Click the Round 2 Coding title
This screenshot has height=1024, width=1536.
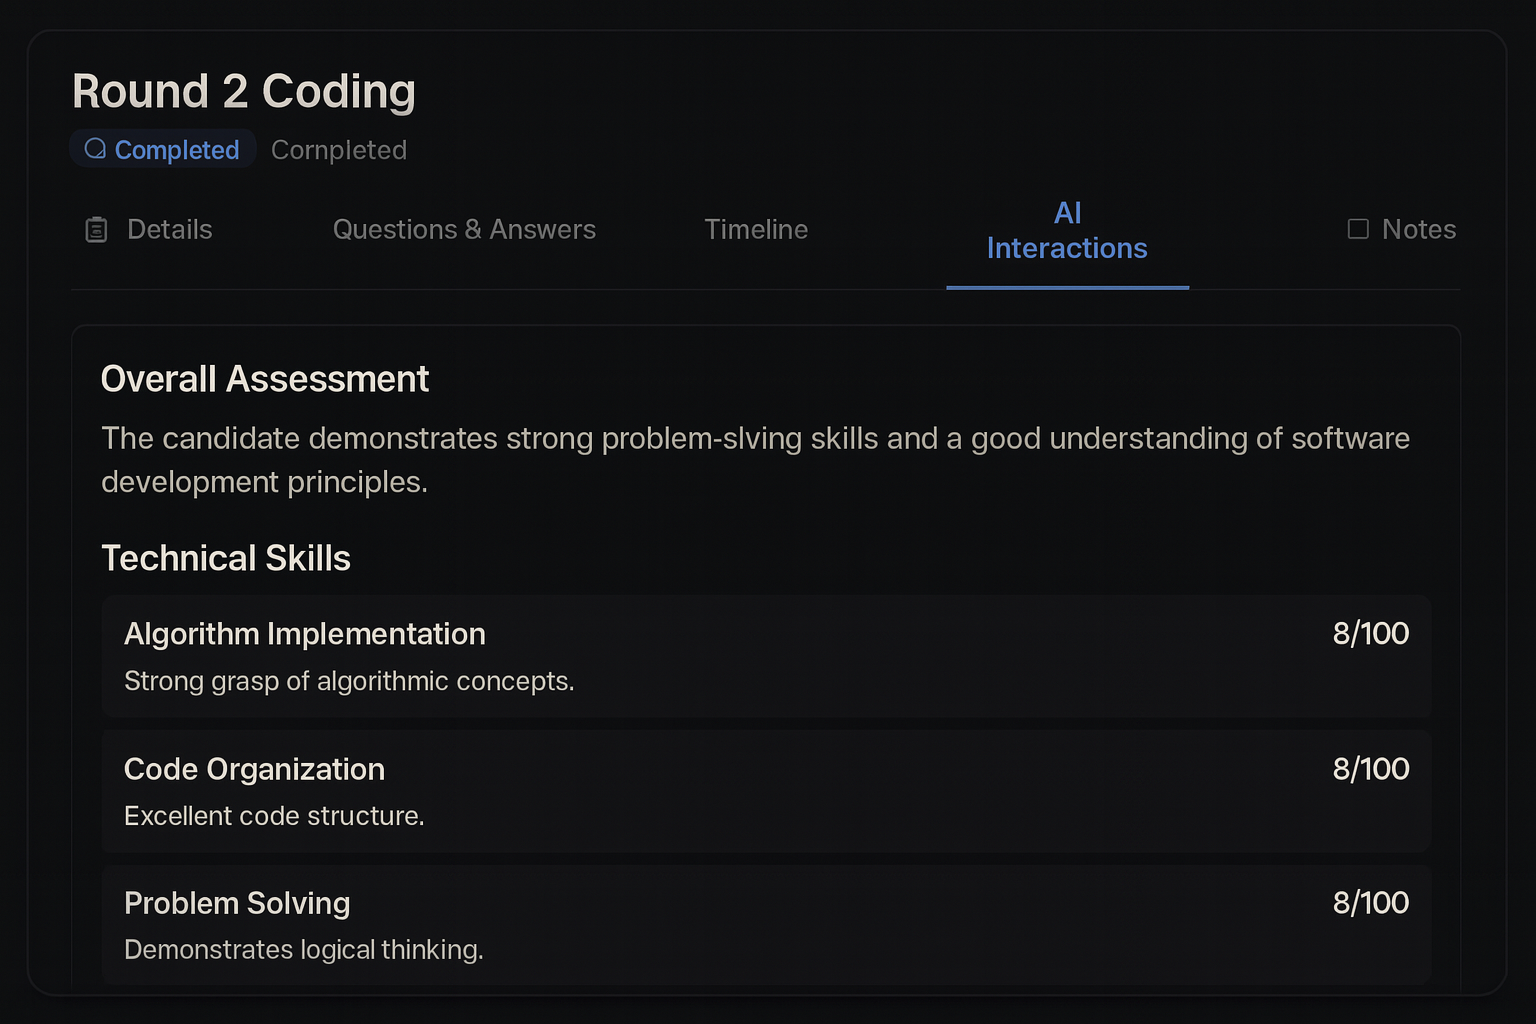(x=244, y=92)
